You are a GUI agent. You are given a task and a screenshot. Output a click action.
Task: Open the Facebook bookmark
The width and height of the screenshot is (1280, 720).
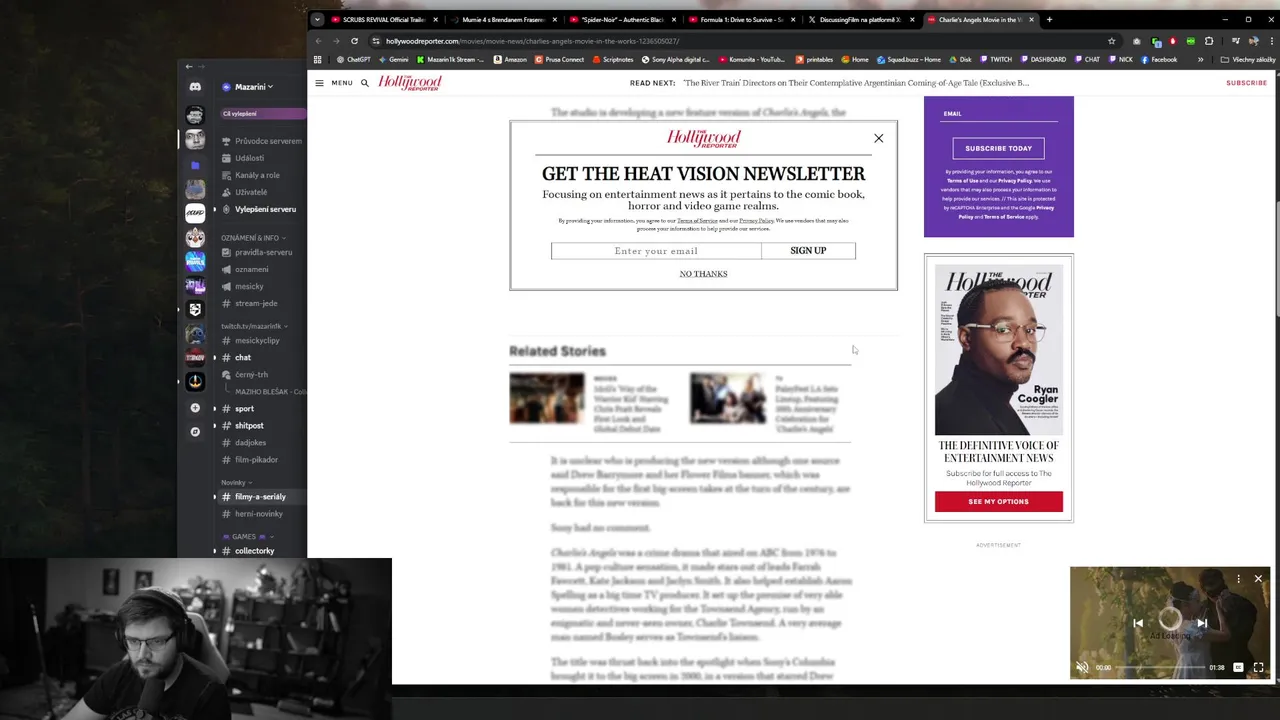(x=1159, y=60)
